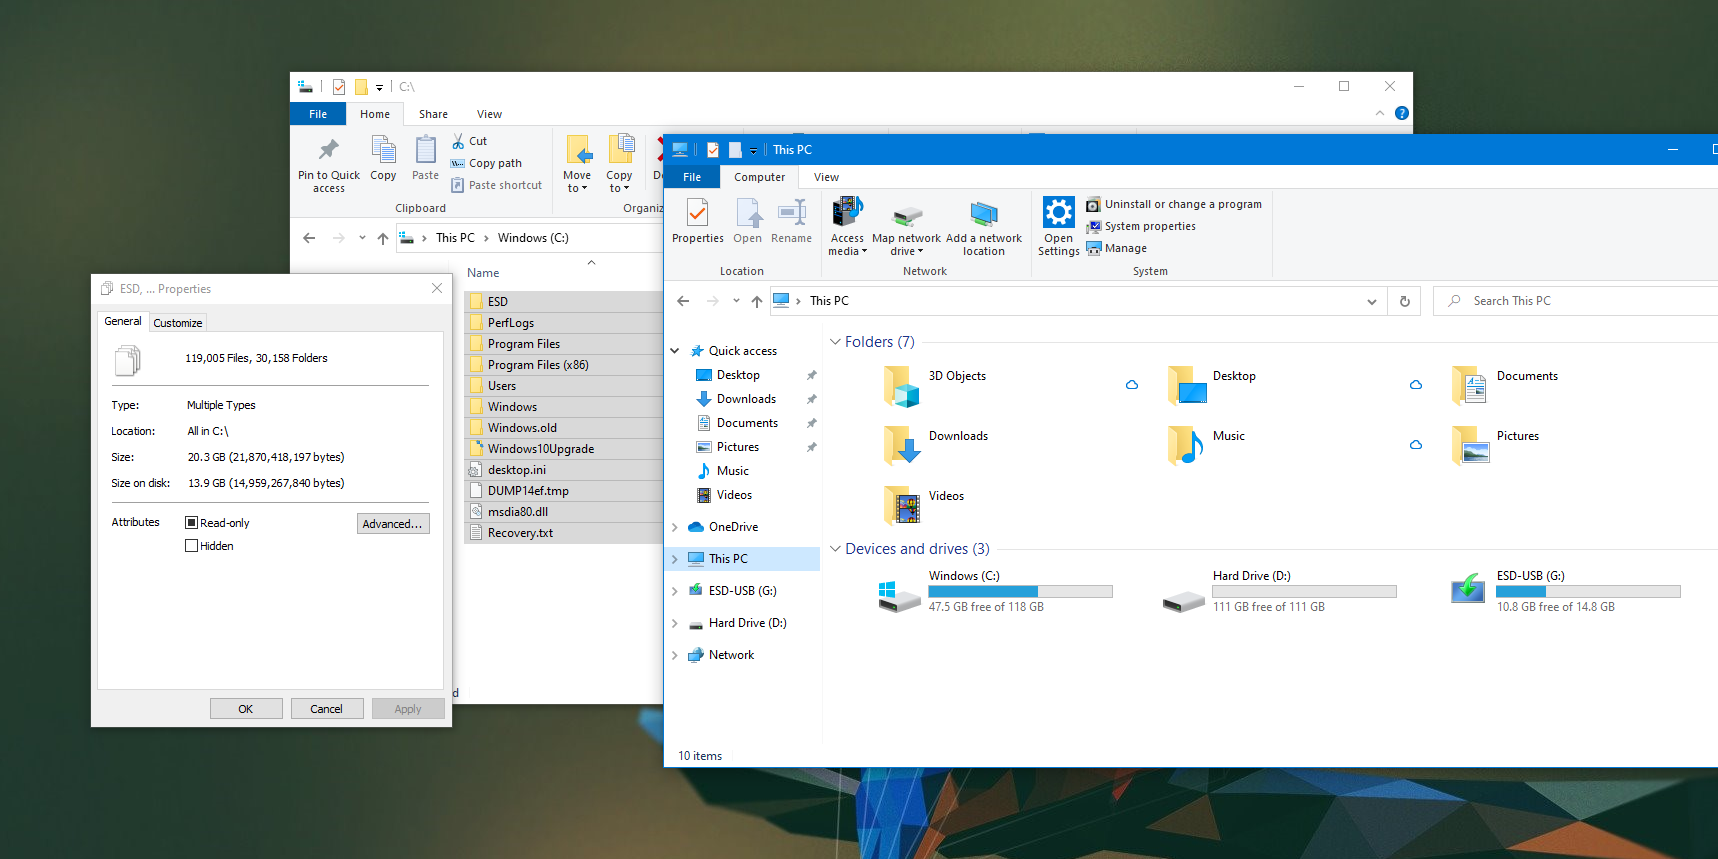Select Downloads in Quick access tree
The image size is (1718, 859).
tap(746, 399)
